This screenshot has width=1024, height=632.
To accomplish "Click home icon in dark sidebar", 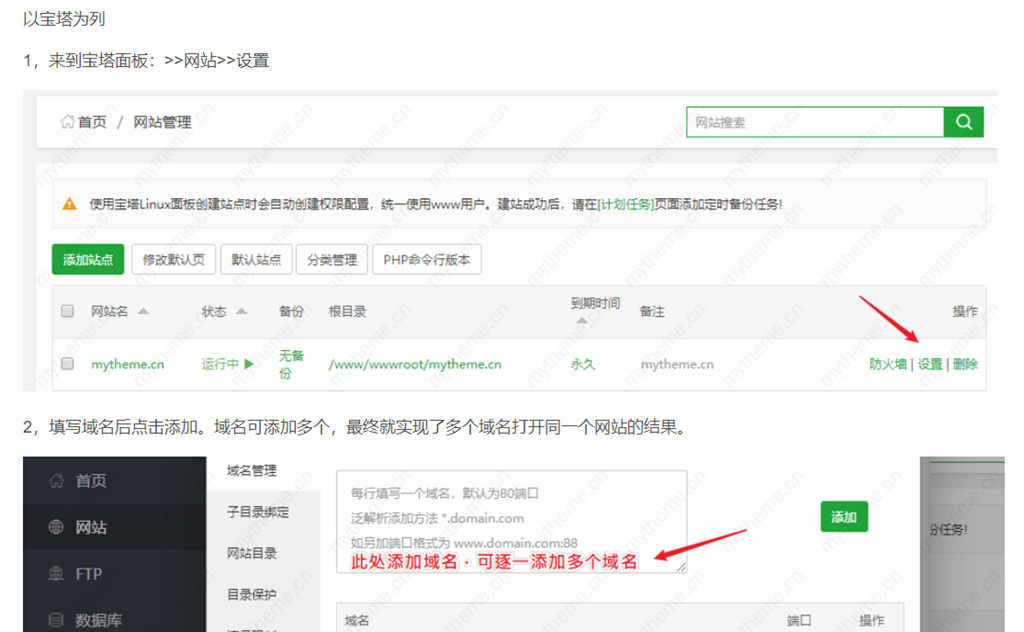I will point(56,481).
